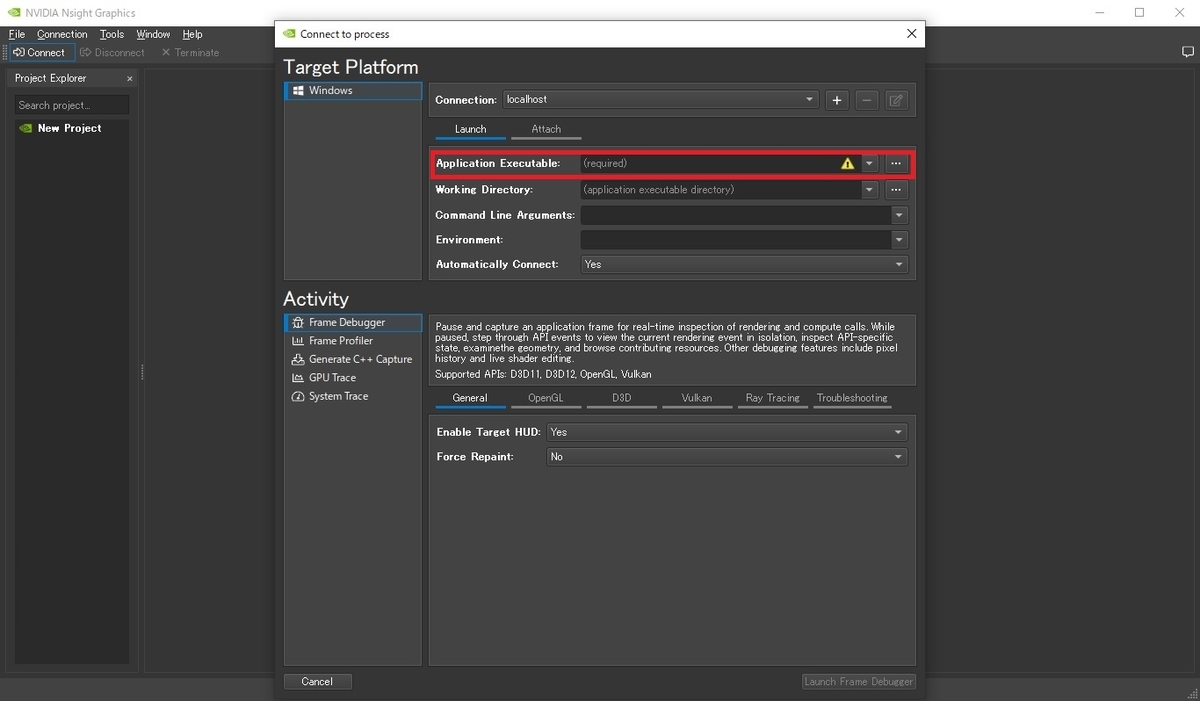The image size is (1200, 701).
Task: Close the Connect to process dialog
Action: click(911, 33)
